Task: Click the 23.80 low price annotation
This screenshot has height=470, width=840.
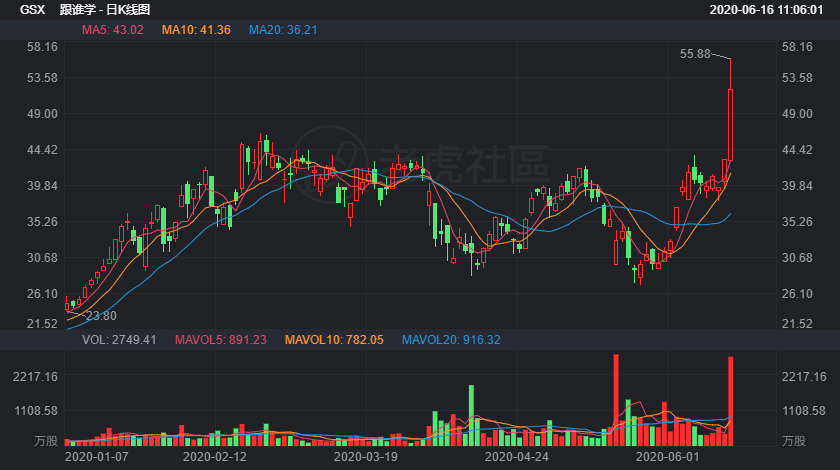Action: [101, 316]
